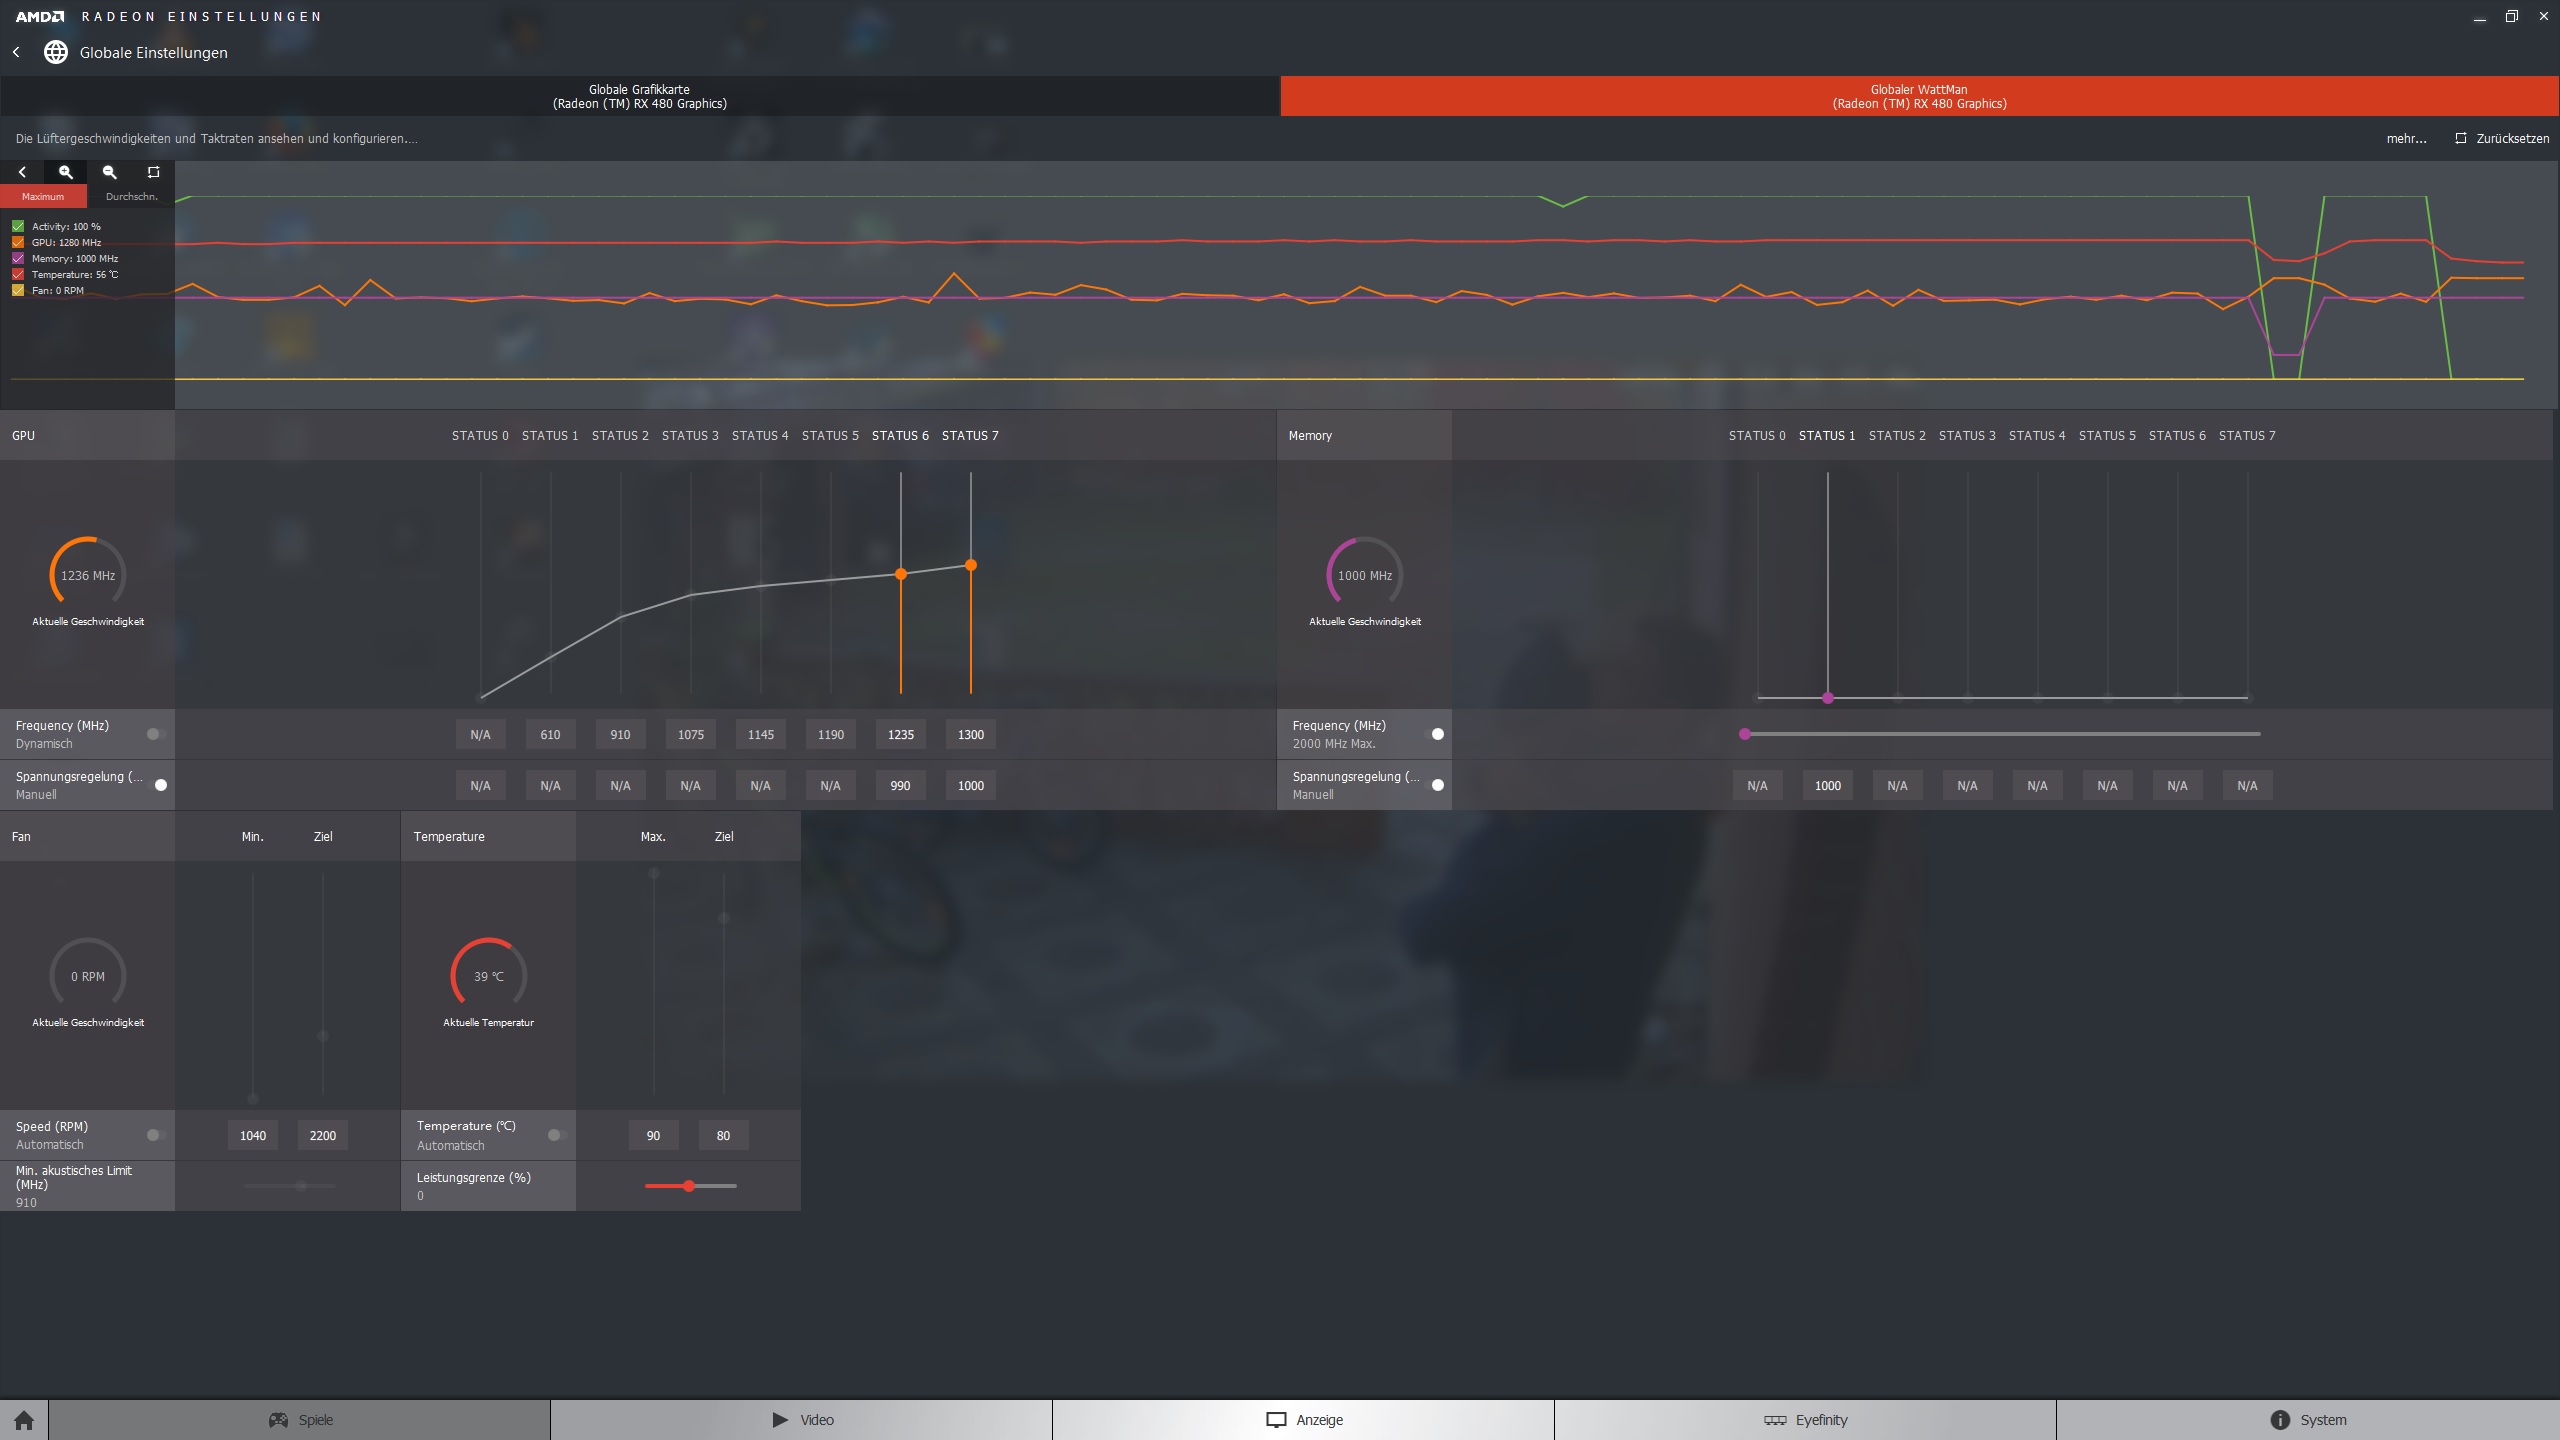This screenshot has height=1440, width=2560.
Task: Go back using the top-left back arrow
Action: coord(16,52)
